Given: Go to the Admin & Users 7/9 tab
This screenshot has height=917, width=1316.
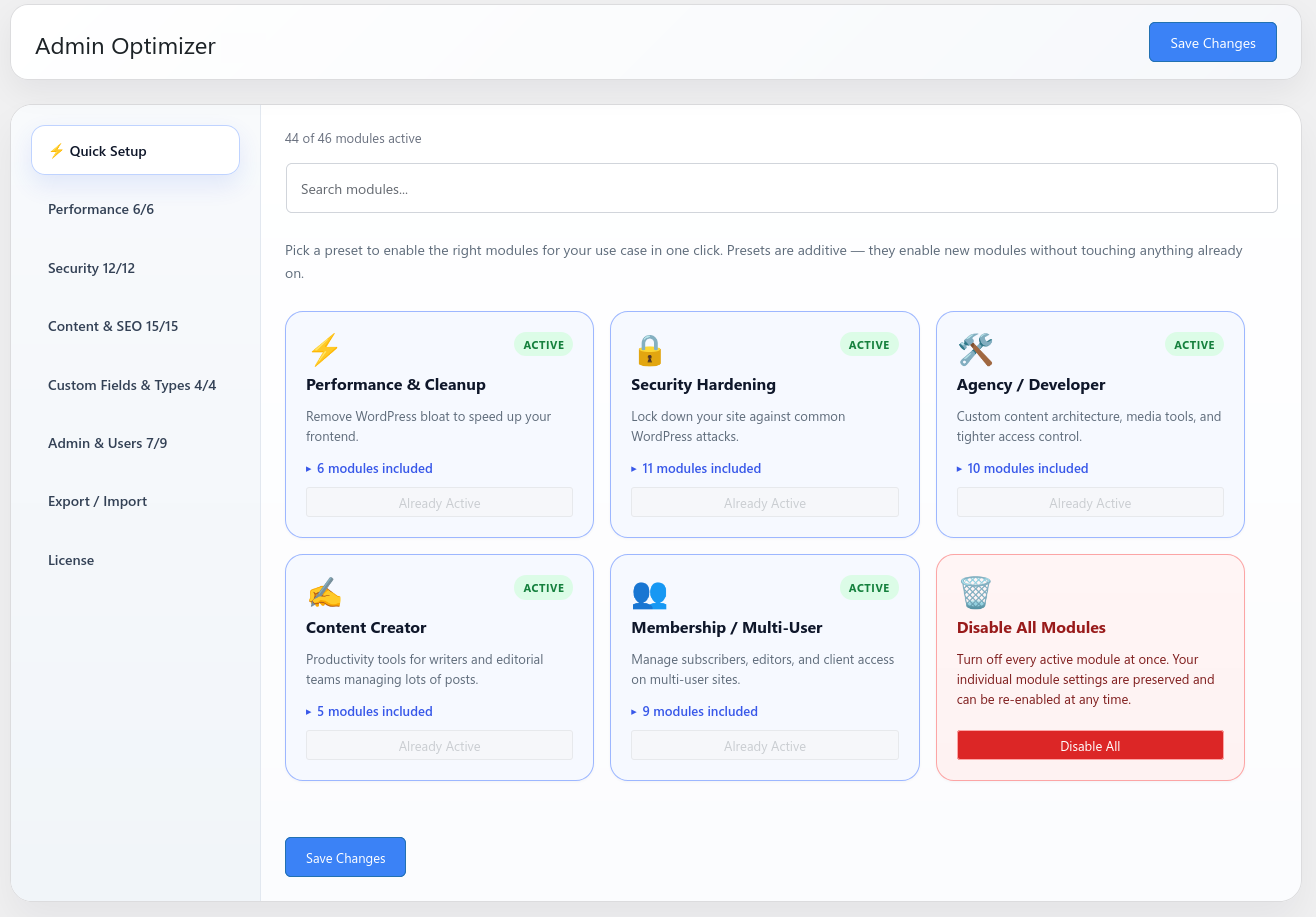Looking at the screenshot, I should (x=135, y=443).
